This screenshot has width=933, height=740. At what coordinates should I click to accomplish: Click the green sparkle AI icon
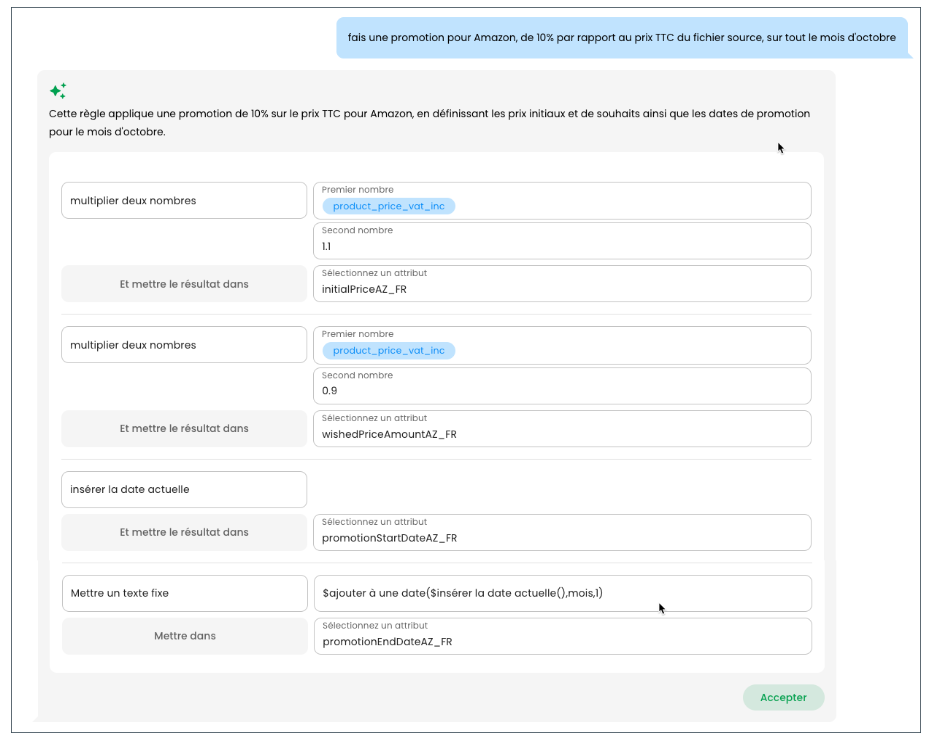(58, 91)
